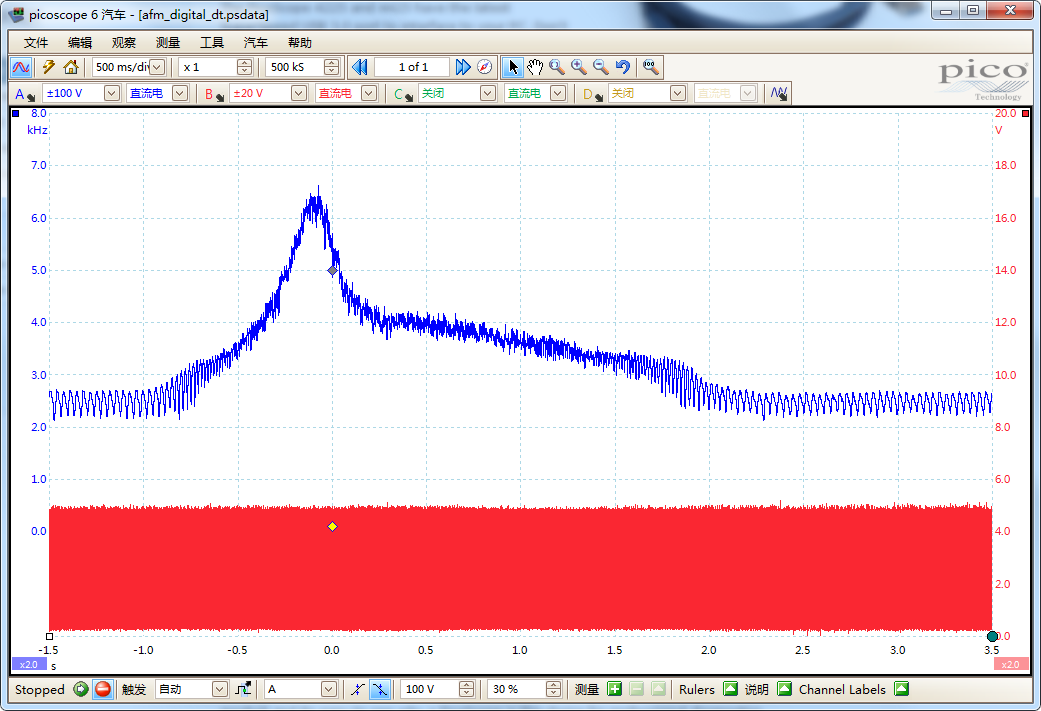The width and height of the screenshot is (1041, 711).
Task: Open the 测量 menu
Action: (168, 43)
